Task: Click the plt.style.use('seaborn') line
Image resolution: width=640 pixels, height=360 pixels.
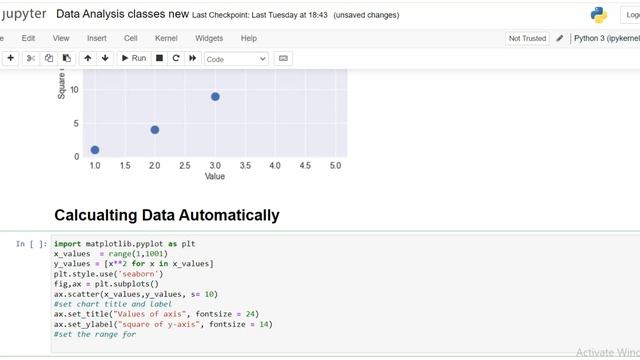Action: point(109,274)
